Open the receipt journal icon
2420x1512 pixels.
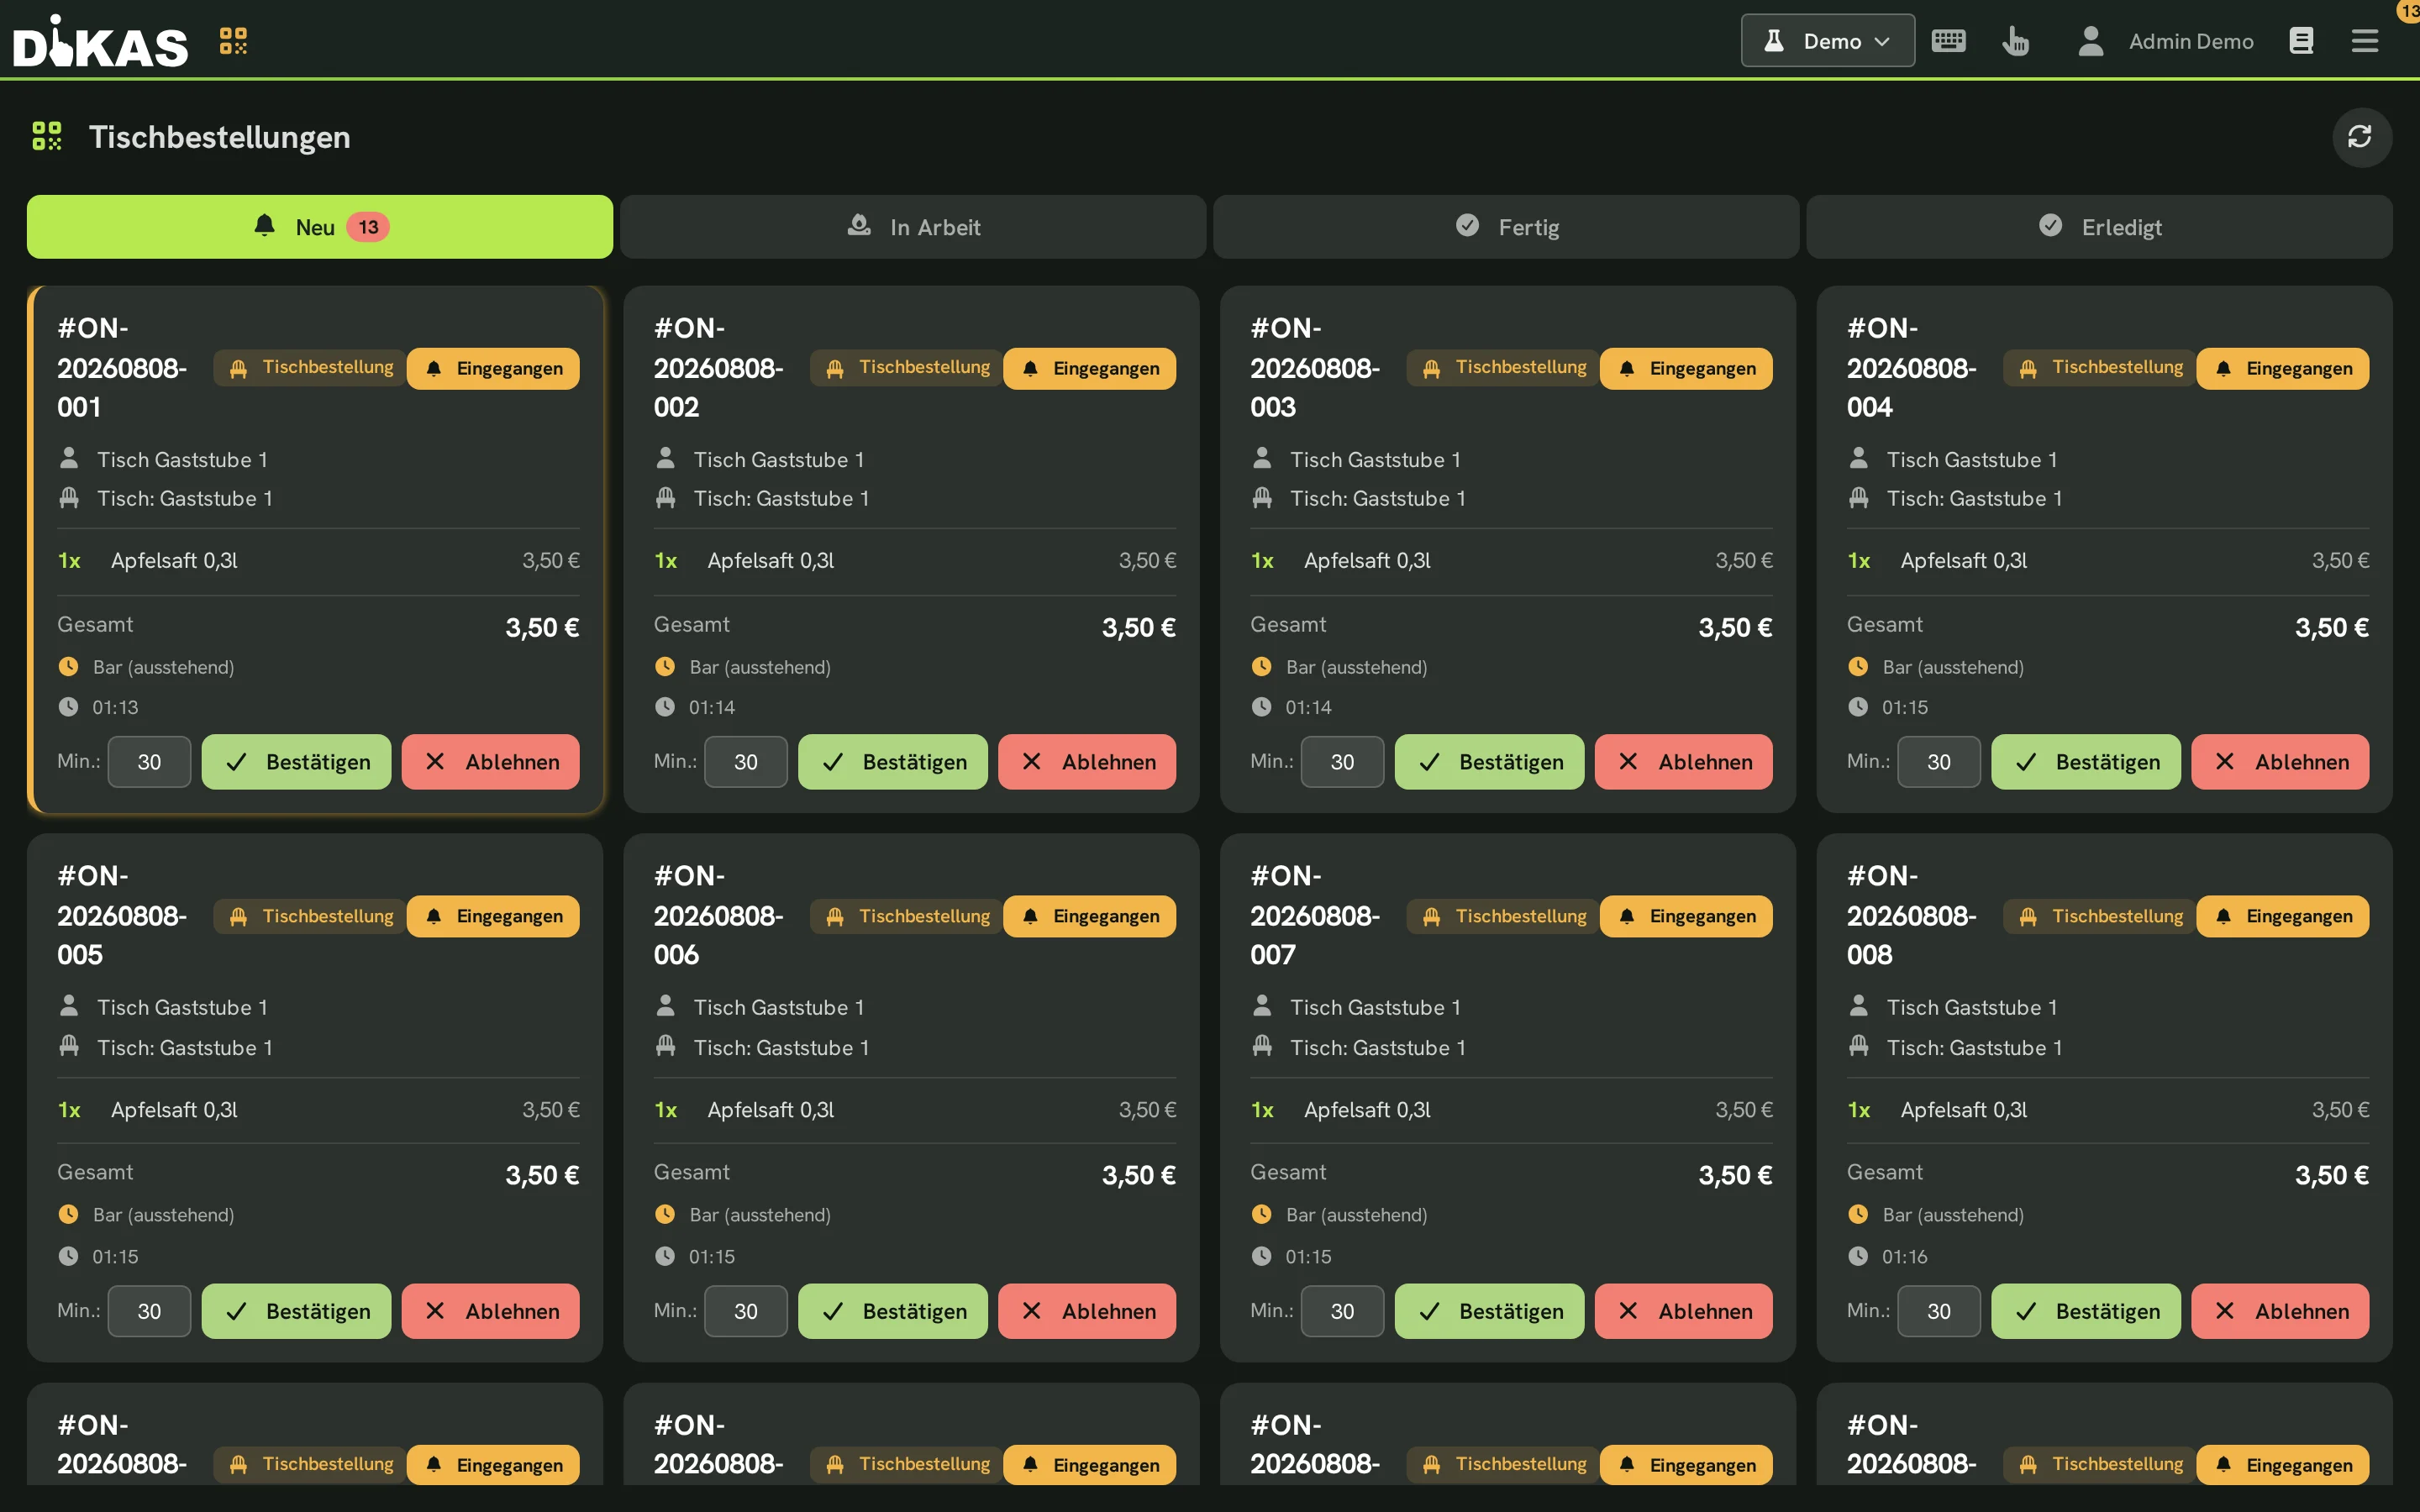(2301, 41)
